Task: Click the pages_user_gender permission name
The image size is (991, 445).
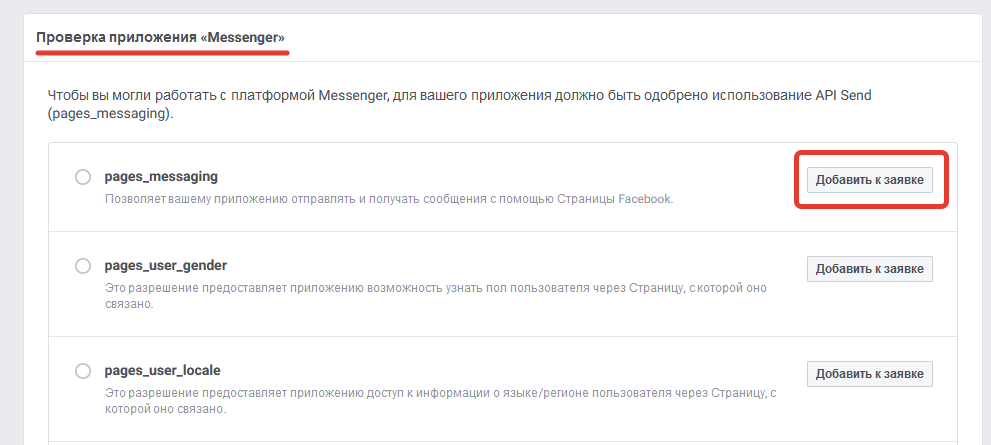Action: 166,265
